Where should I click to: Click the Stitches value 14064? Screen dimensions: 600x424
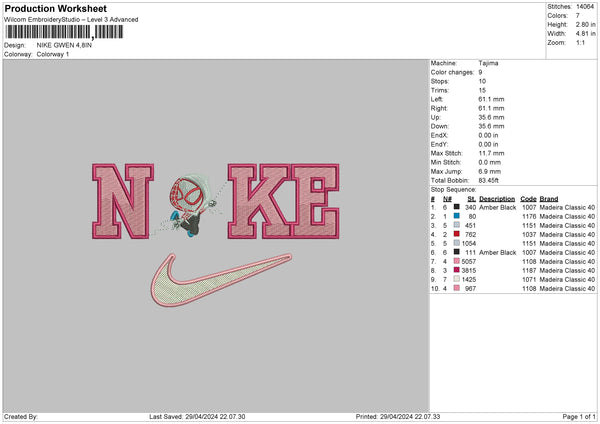point(585,7)
